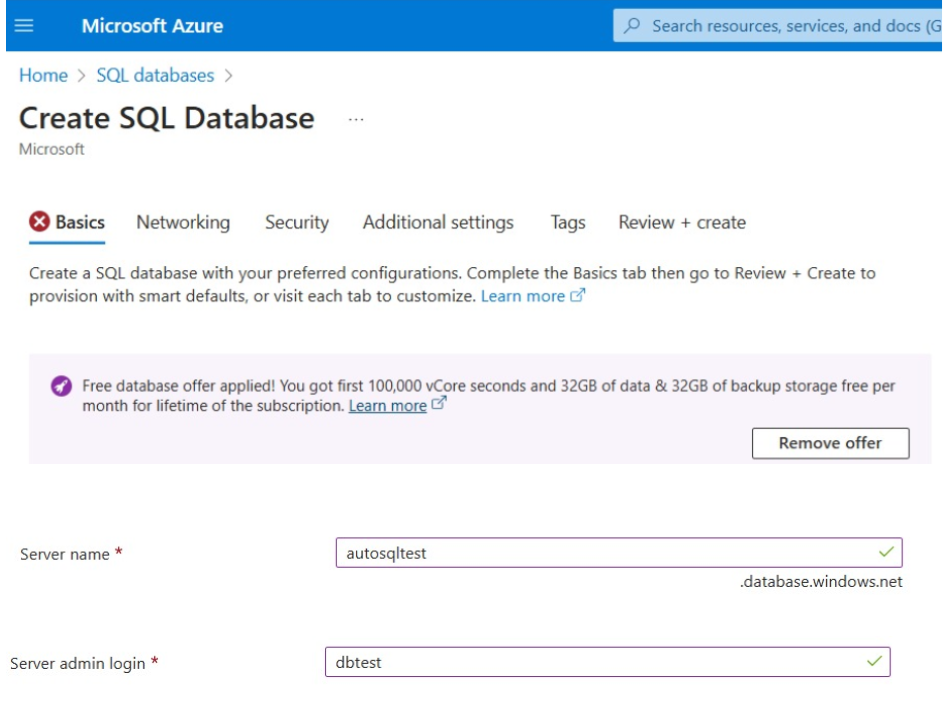The width and height of the screenshot is (944, 710).
Task: Open SQL databases from the breadcrumb trail
Action: pos(156,74)
